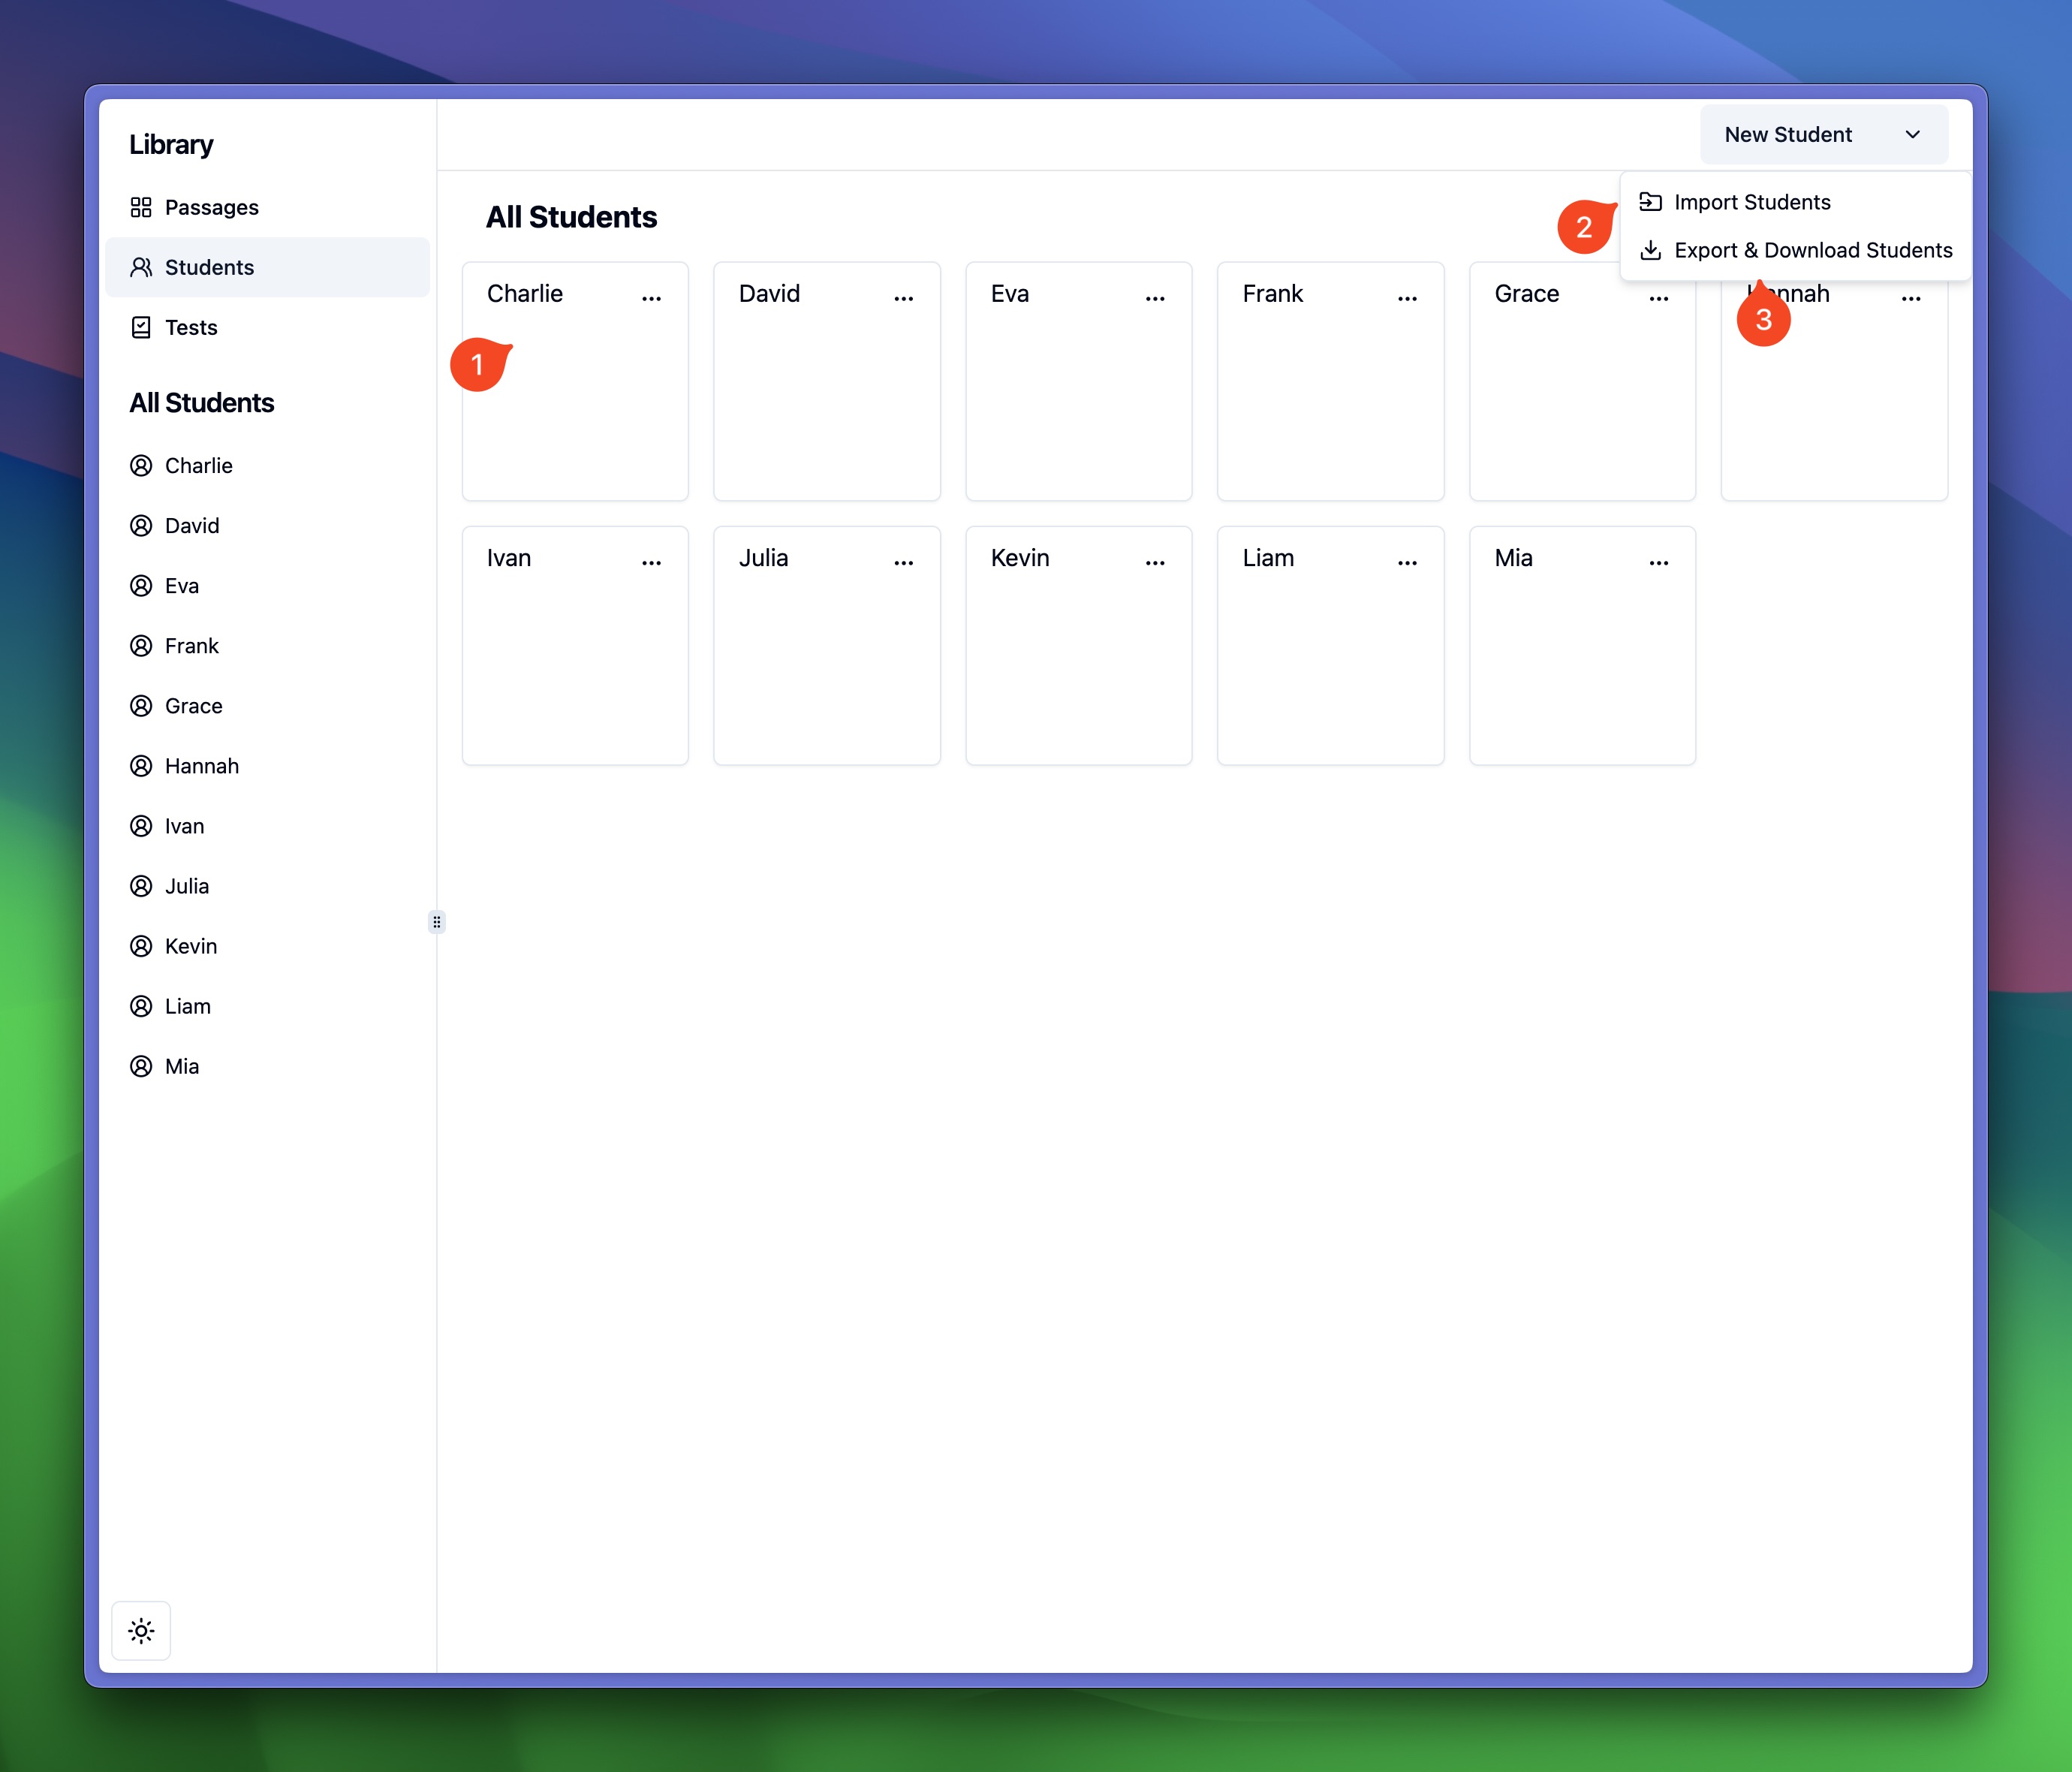The height and width of the screenshot is (1772, 2072).
Task: Choose Import Students from the menu
Action: [1753, 201]
